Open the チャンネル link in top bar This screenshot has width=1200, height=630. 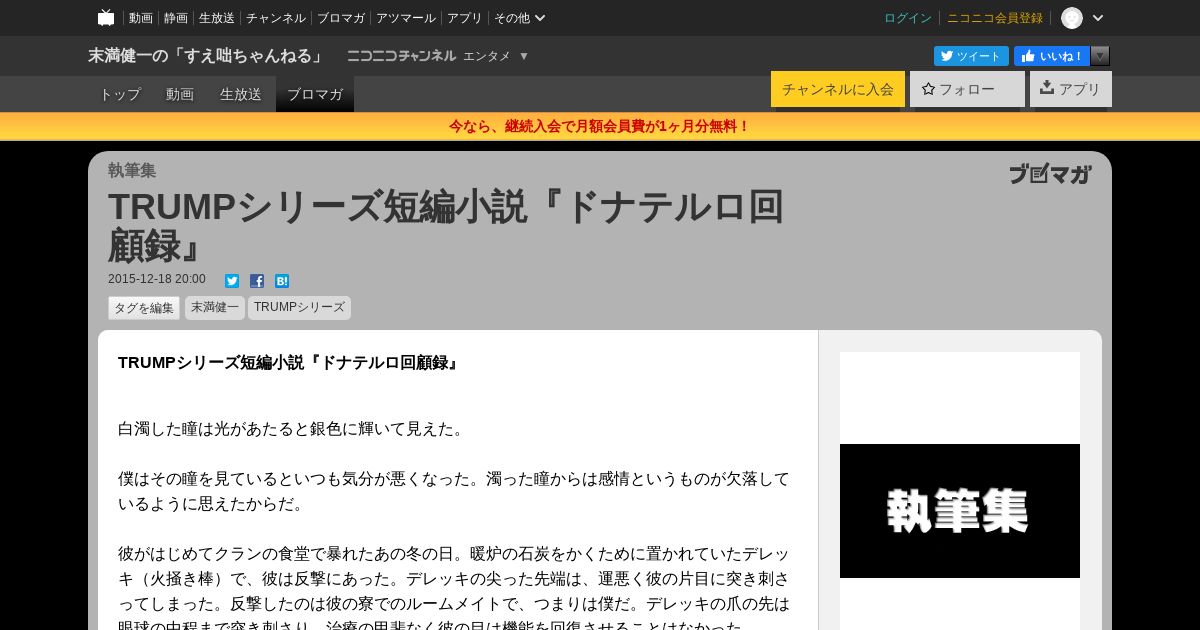coord(276,18)
